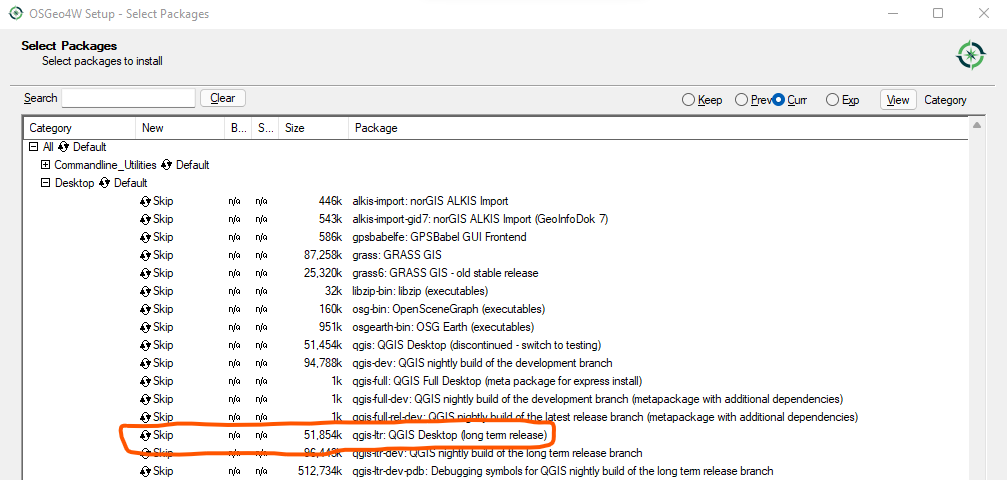Click the Skip cycle icon for qgis-full-dev
Image resolution: width=1007 pixels, height=480 pixels.
[x=146, y=399]
